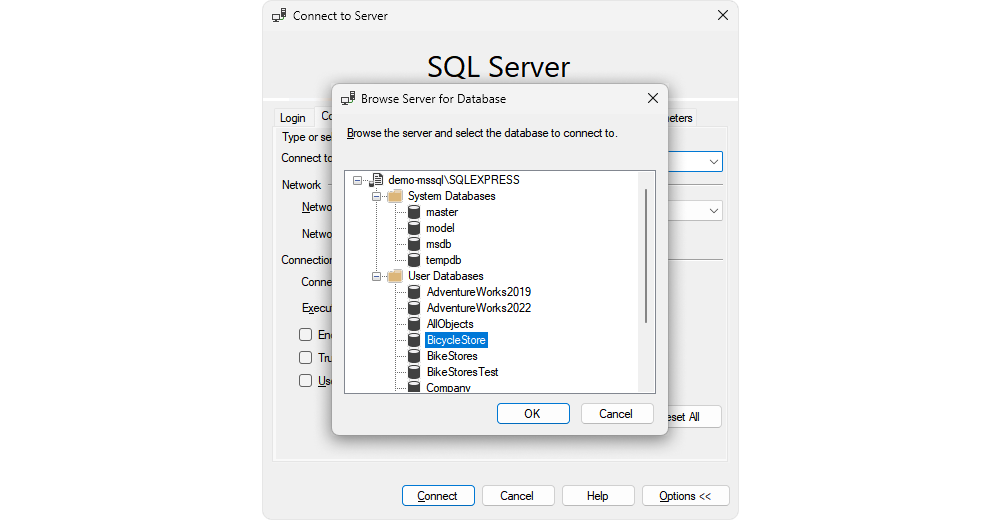Click the model database cylinder icon

coord(414,228)
